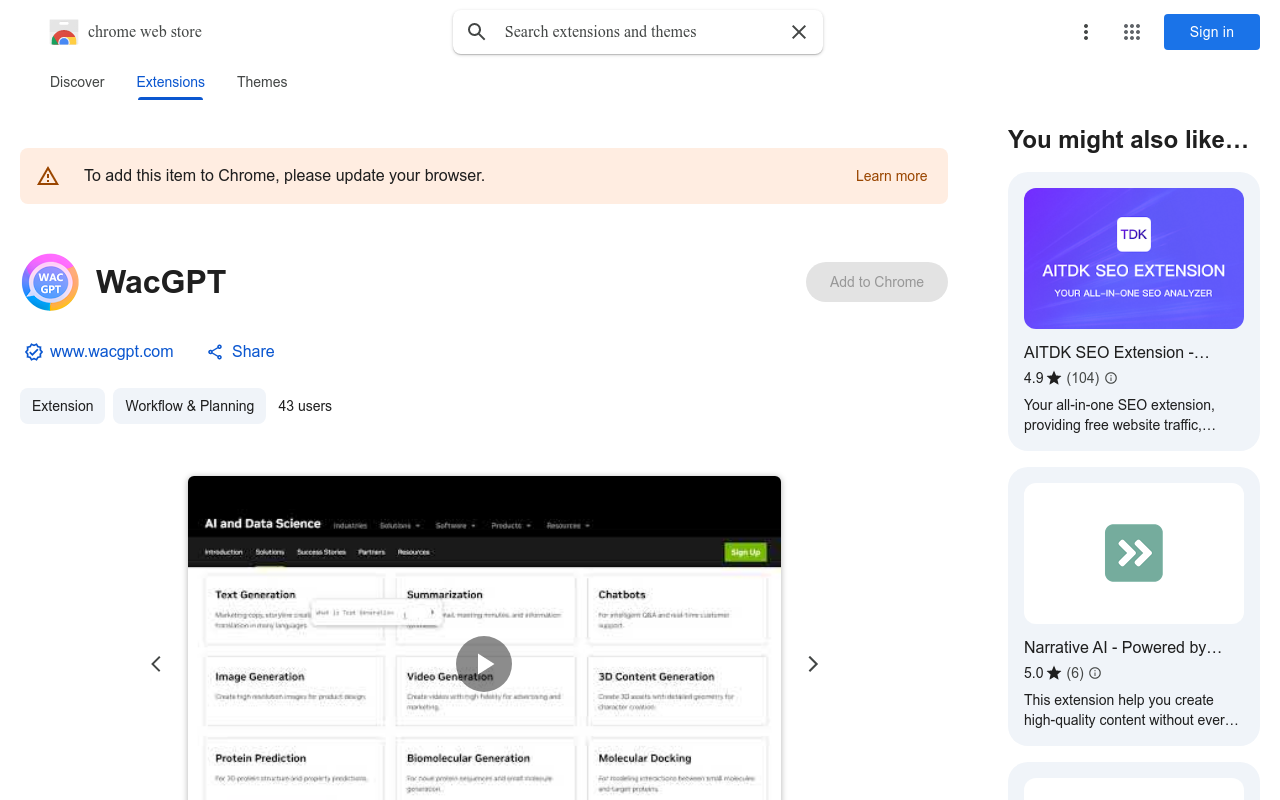
Task: Click the AITDK SEO Extension title
Action: [x=1117, y=352]
